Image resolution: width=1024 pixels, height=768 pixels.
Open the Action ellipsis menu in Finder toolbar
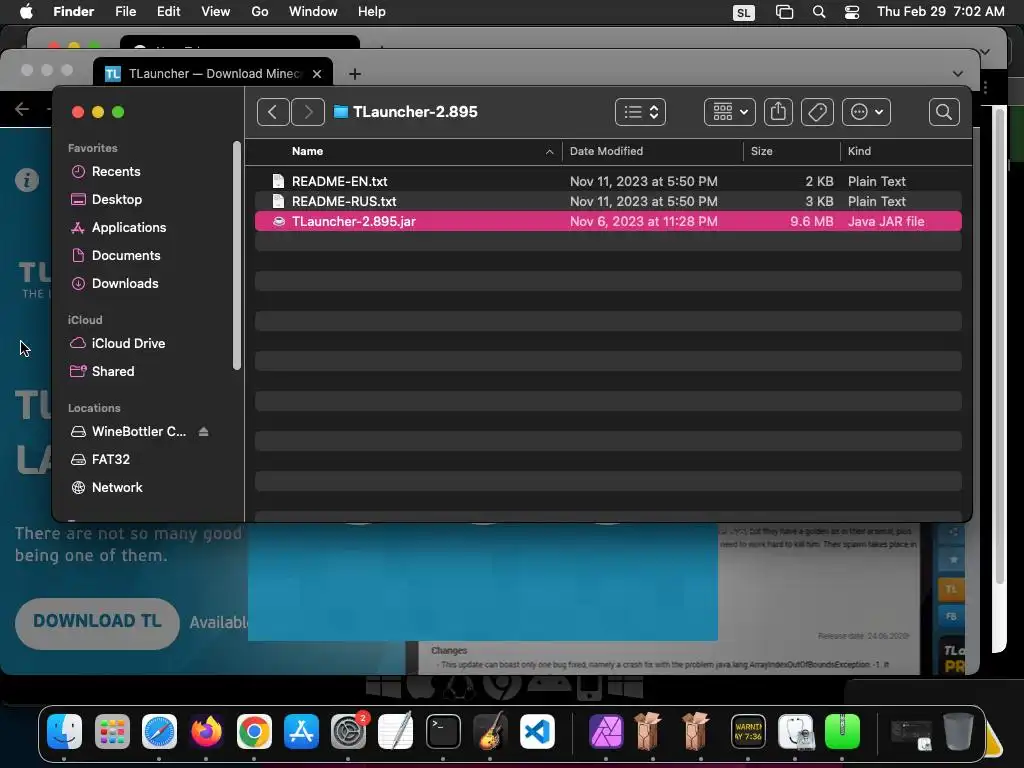click(867, 112)
